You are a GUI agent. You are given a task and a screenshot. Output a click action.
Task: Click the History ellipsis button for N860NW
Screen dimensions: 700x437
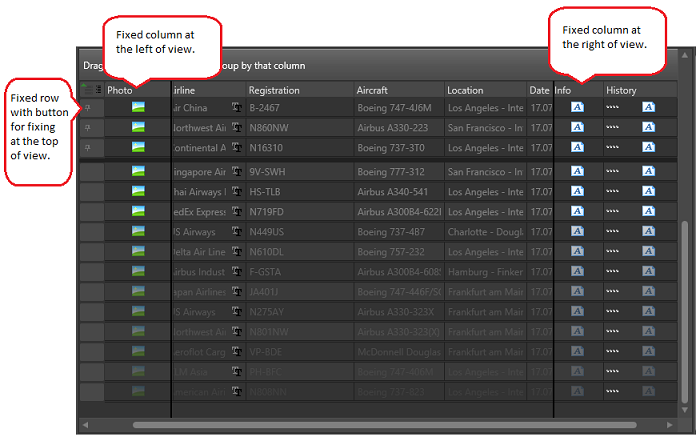[x=612, y=127]
